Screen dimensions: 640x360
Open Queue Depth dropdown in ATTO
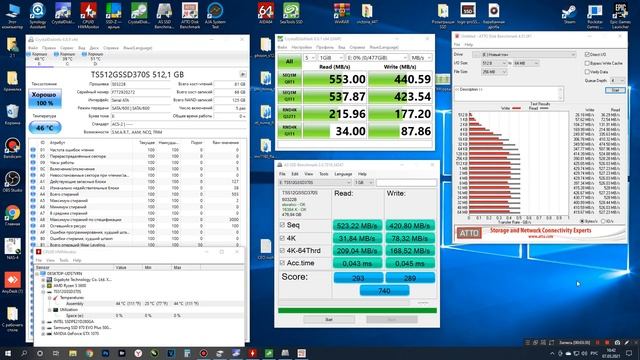(617, 80)
